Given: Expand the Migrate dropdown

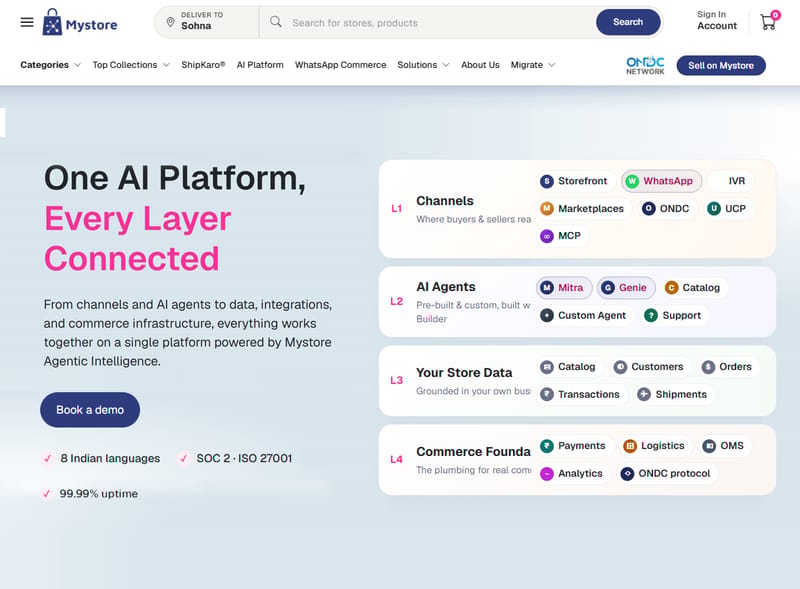Looking at the screenshot, I should [x=533, y=65].
